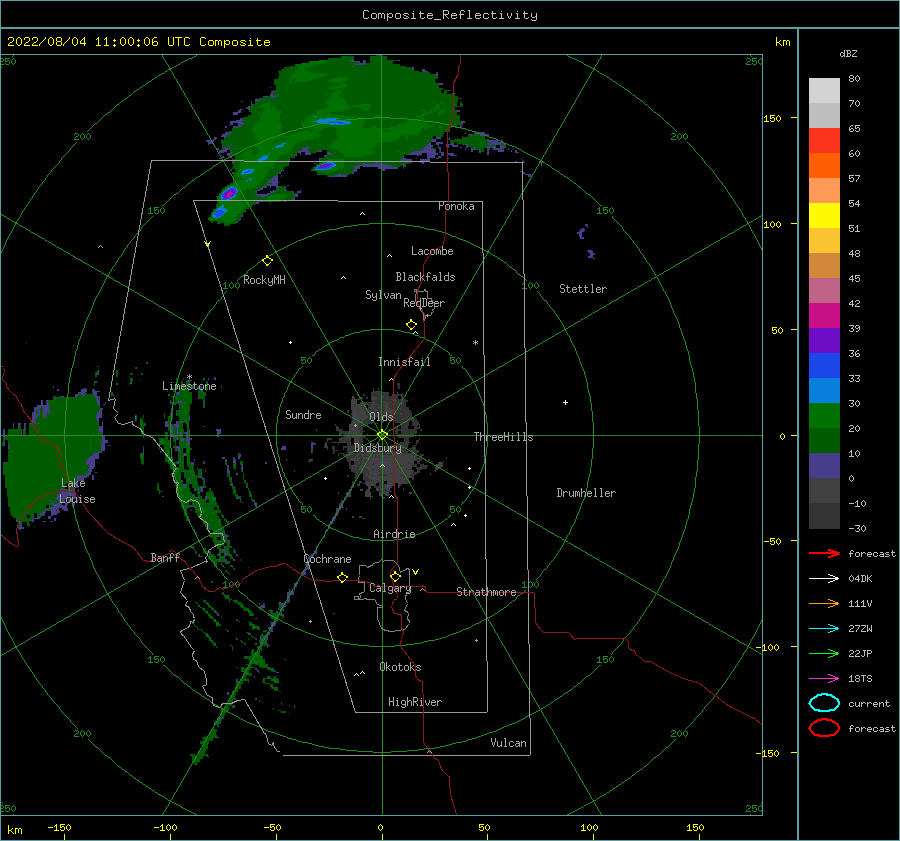This screenshot has width=900, height=841.
Task: Click the Airdrie label
Action: (394, 534)
